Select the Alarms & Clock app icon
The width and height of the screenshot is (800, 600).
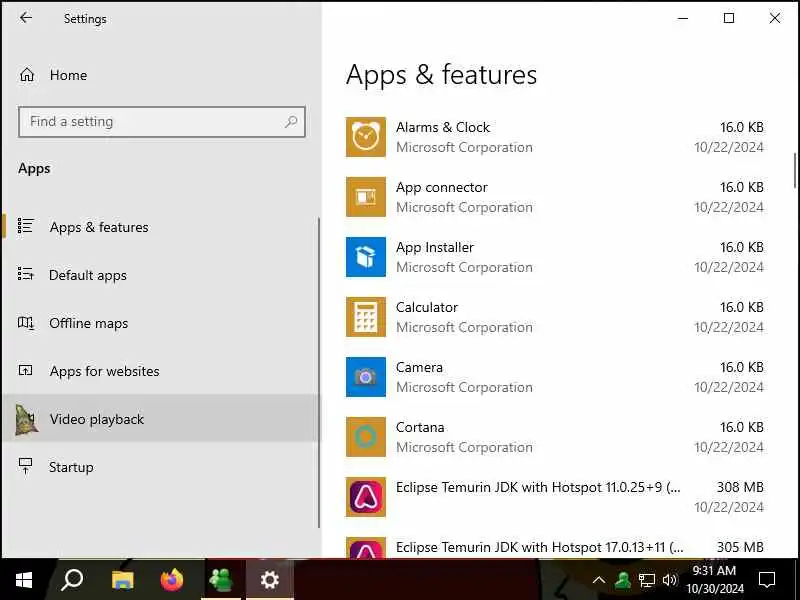366,137
